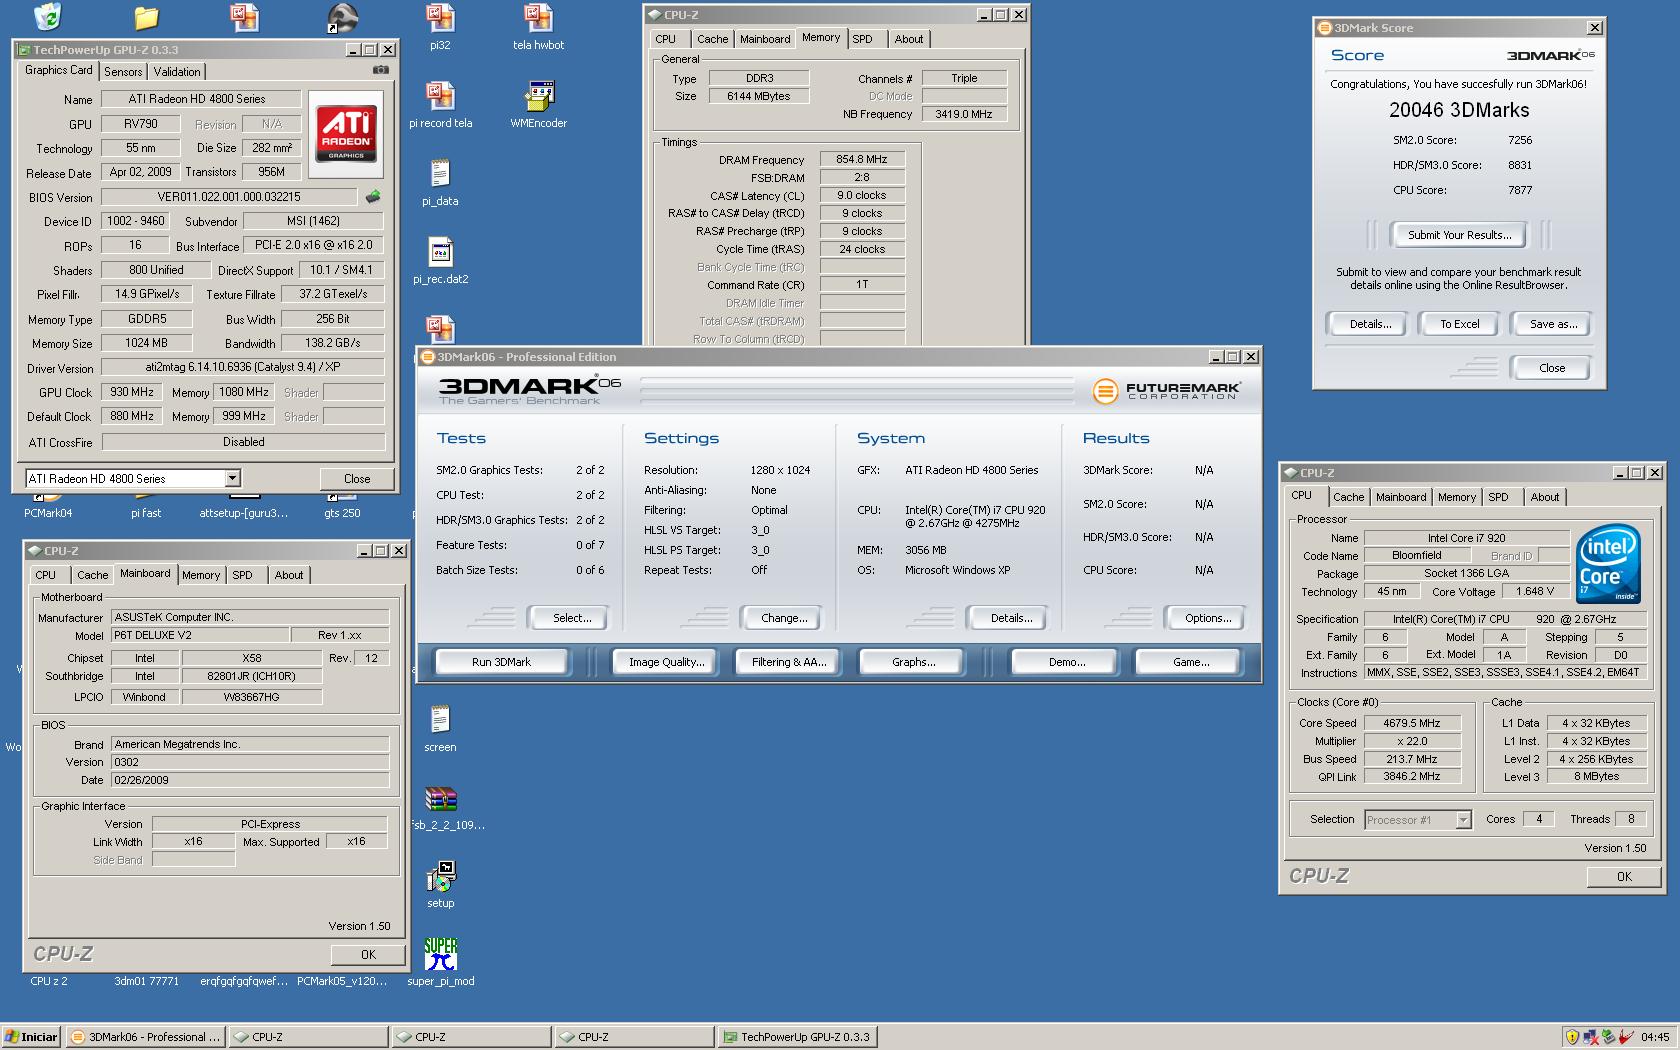1680x1050 pixels.
Task: Open the 3dm01 77771 desktop shortcut
Action: coord(146,981)
